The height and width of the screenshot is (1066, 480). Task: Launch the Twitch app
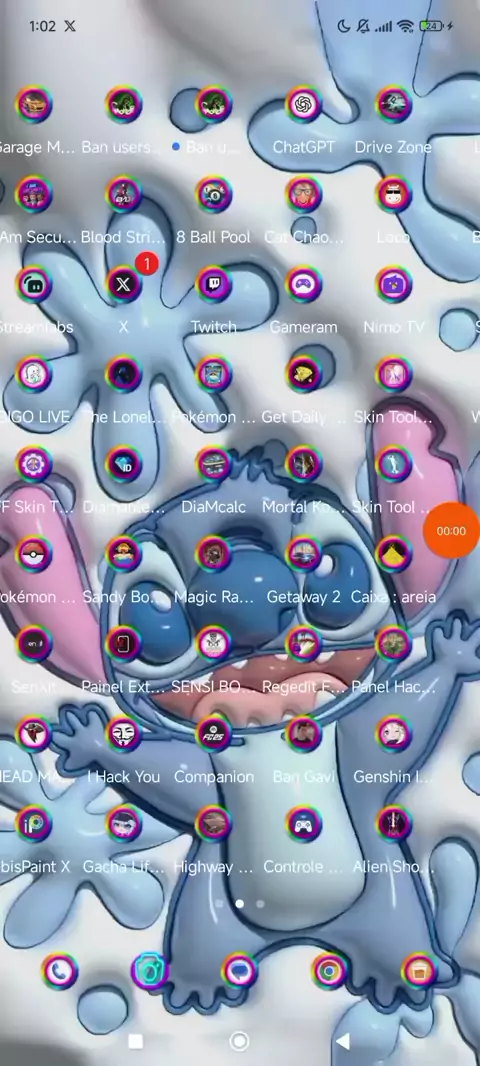pyautogui.click(x=213, y=284)
